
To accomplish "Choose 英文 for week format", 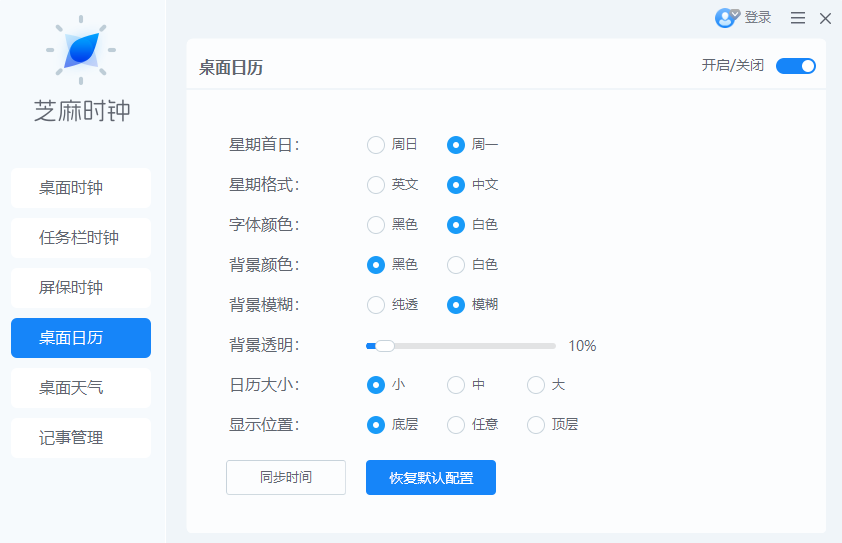I will pyautogui.click(x=376, y=185).
